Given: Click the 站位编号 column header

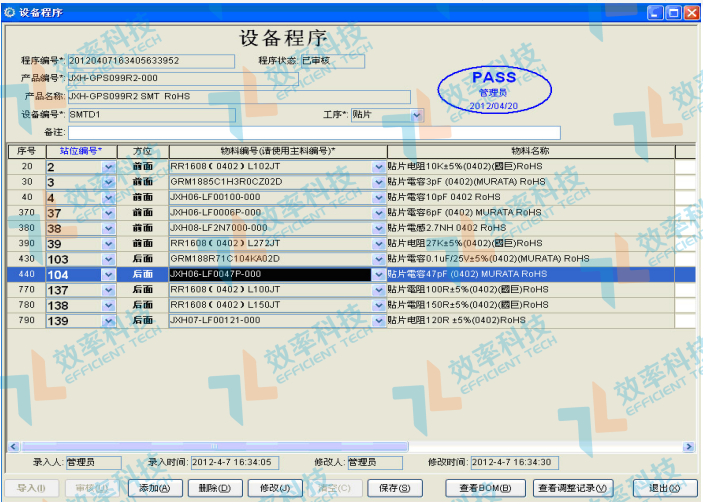Looking at the screenshot, I should (80, 151).
